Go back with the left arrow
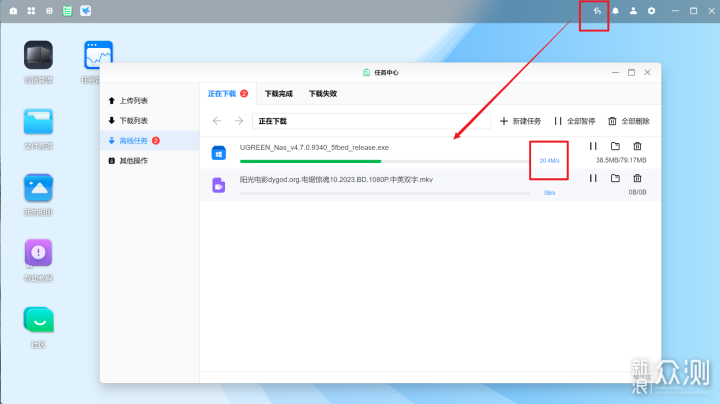720x404 pixels. [217, 121]
